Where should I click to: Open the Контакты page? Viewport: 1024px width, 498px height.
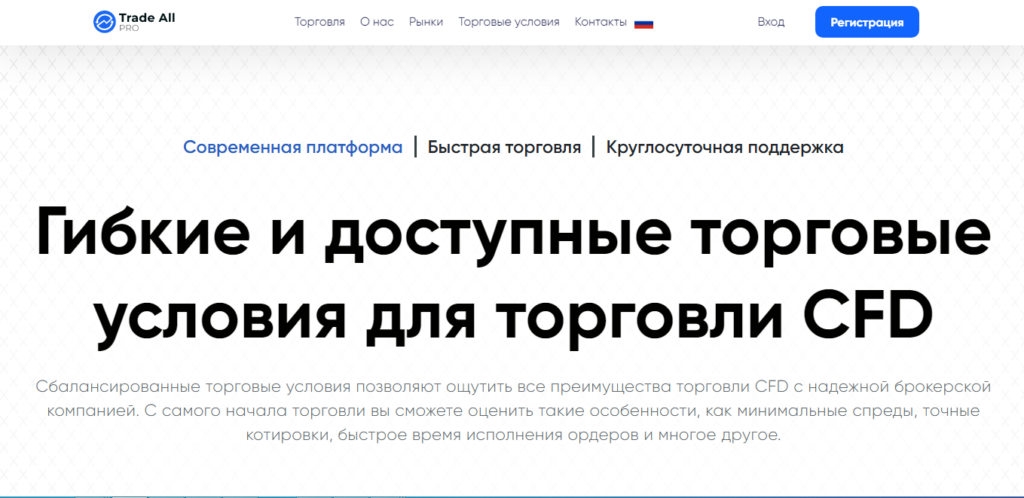pos(600,22)
